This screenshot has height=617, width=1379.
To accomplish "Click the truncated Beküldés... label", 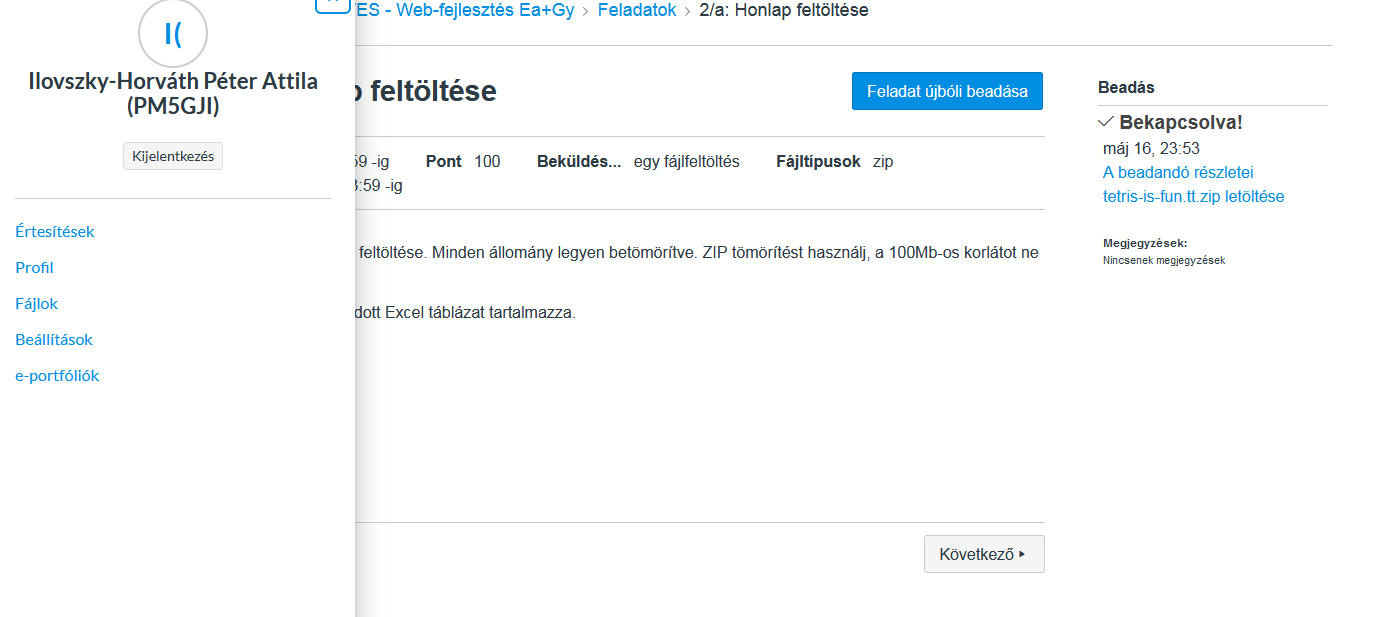I will click(x=579, y=161).
